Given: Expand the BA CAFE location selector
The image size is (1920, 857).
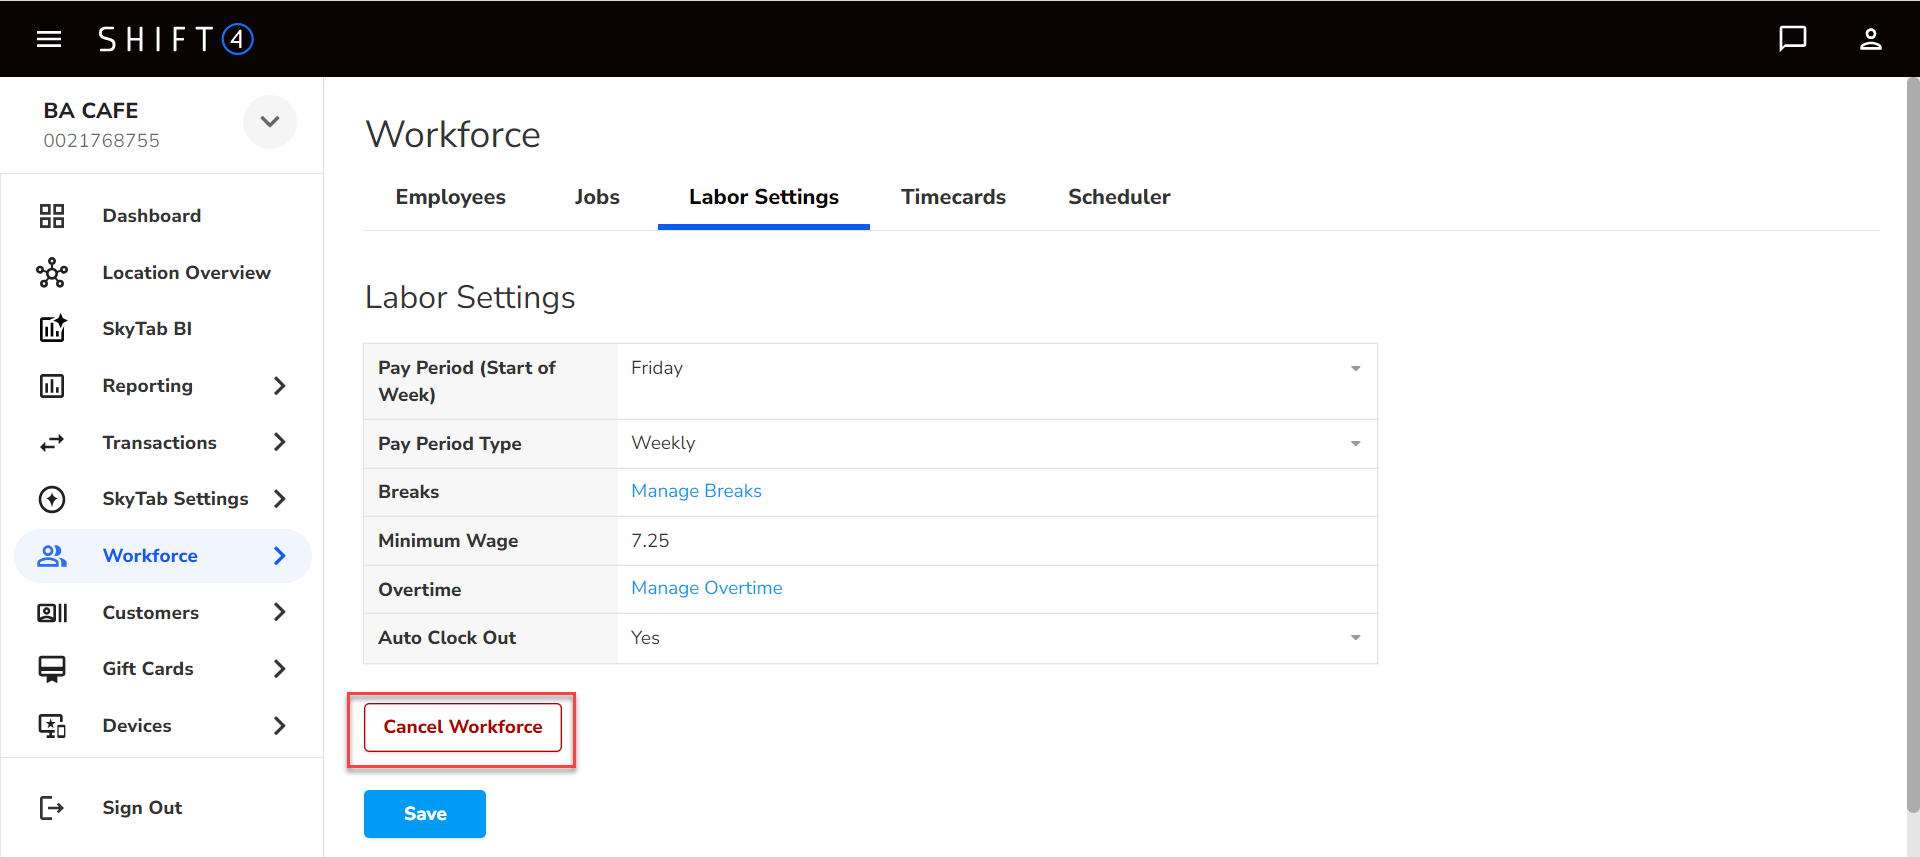Looking at the screenshot, I should tap(270, 122).
